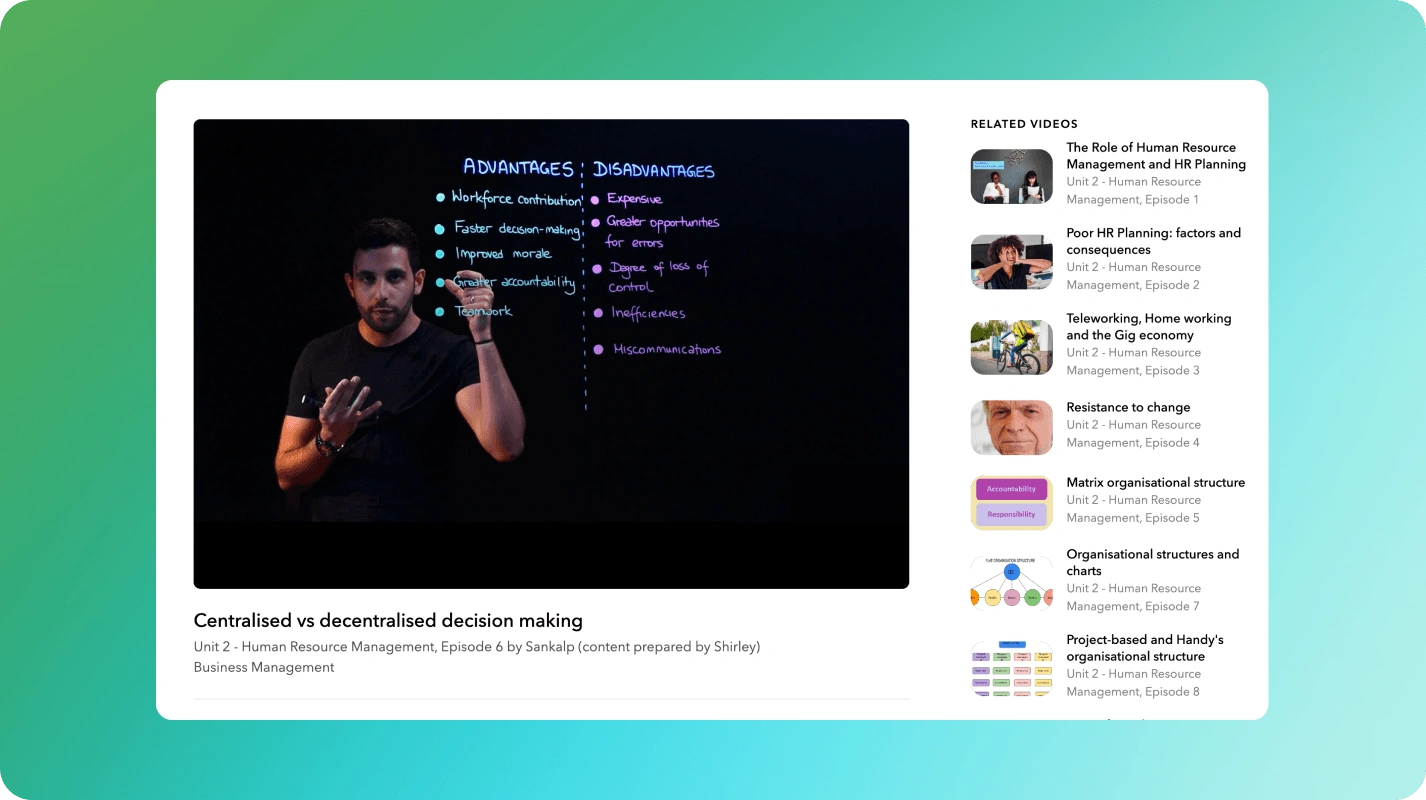The height and width of the screenshot is (800, 1426).
Task: Select the 'Episode 6 by Sankalp' description line
Action: tap(477, 647)
